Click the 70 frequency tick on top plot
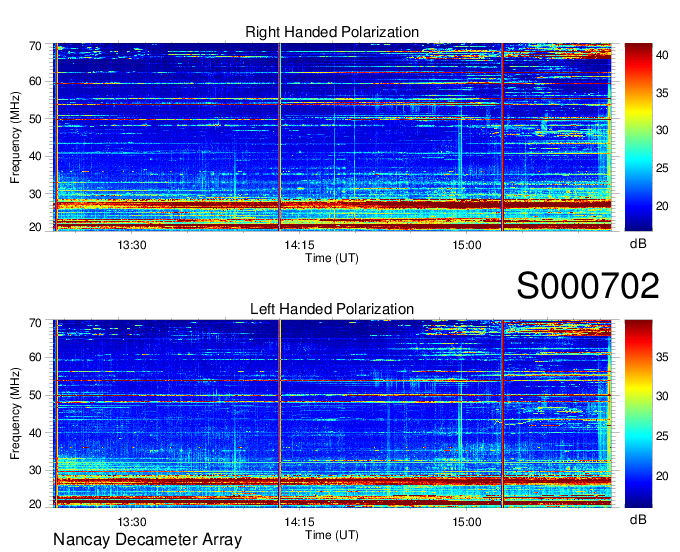This screenshot has height=552, width=680. pos(35,46)
